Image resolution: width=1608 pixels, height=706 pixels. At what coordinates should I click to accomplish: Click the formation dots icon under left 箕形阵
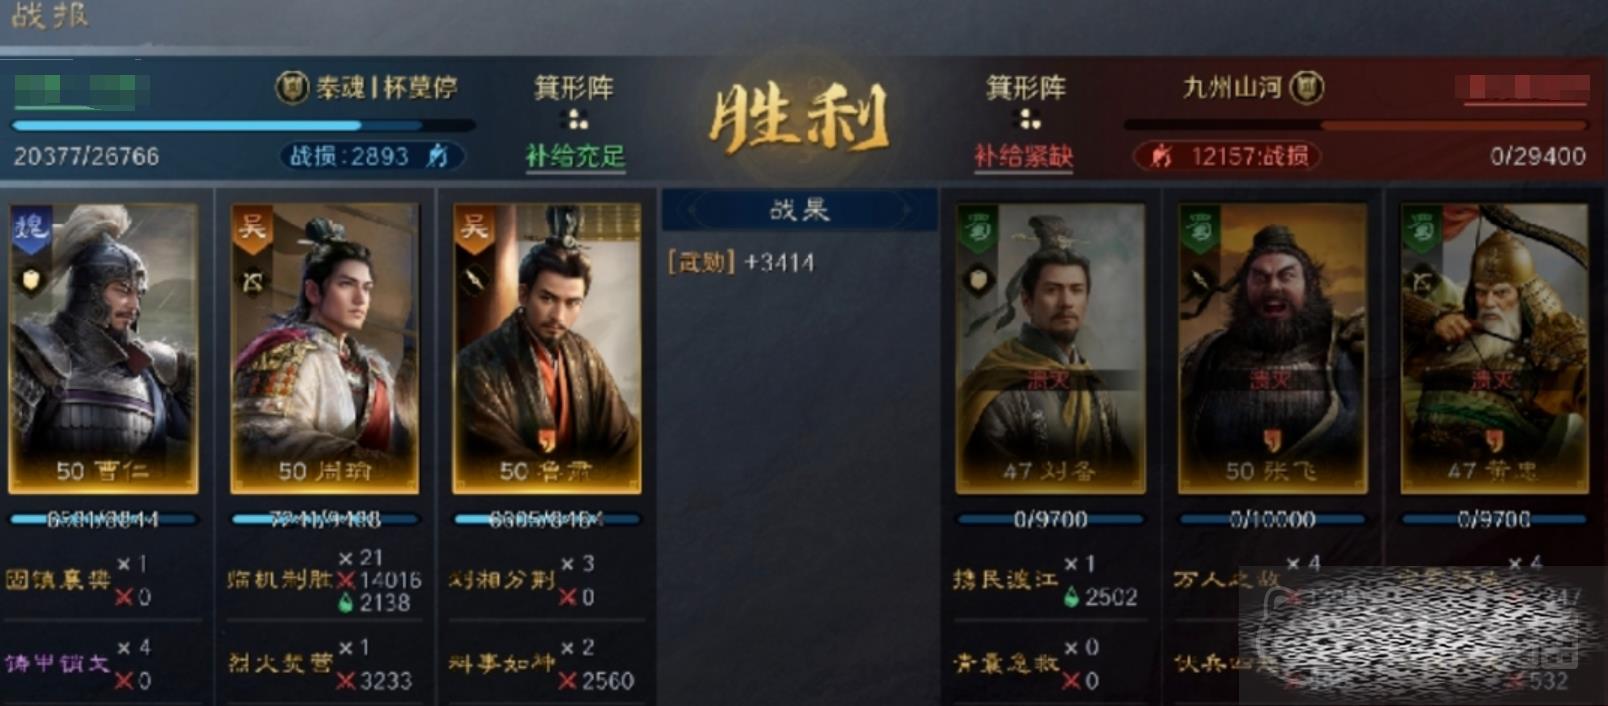point(577,120)
